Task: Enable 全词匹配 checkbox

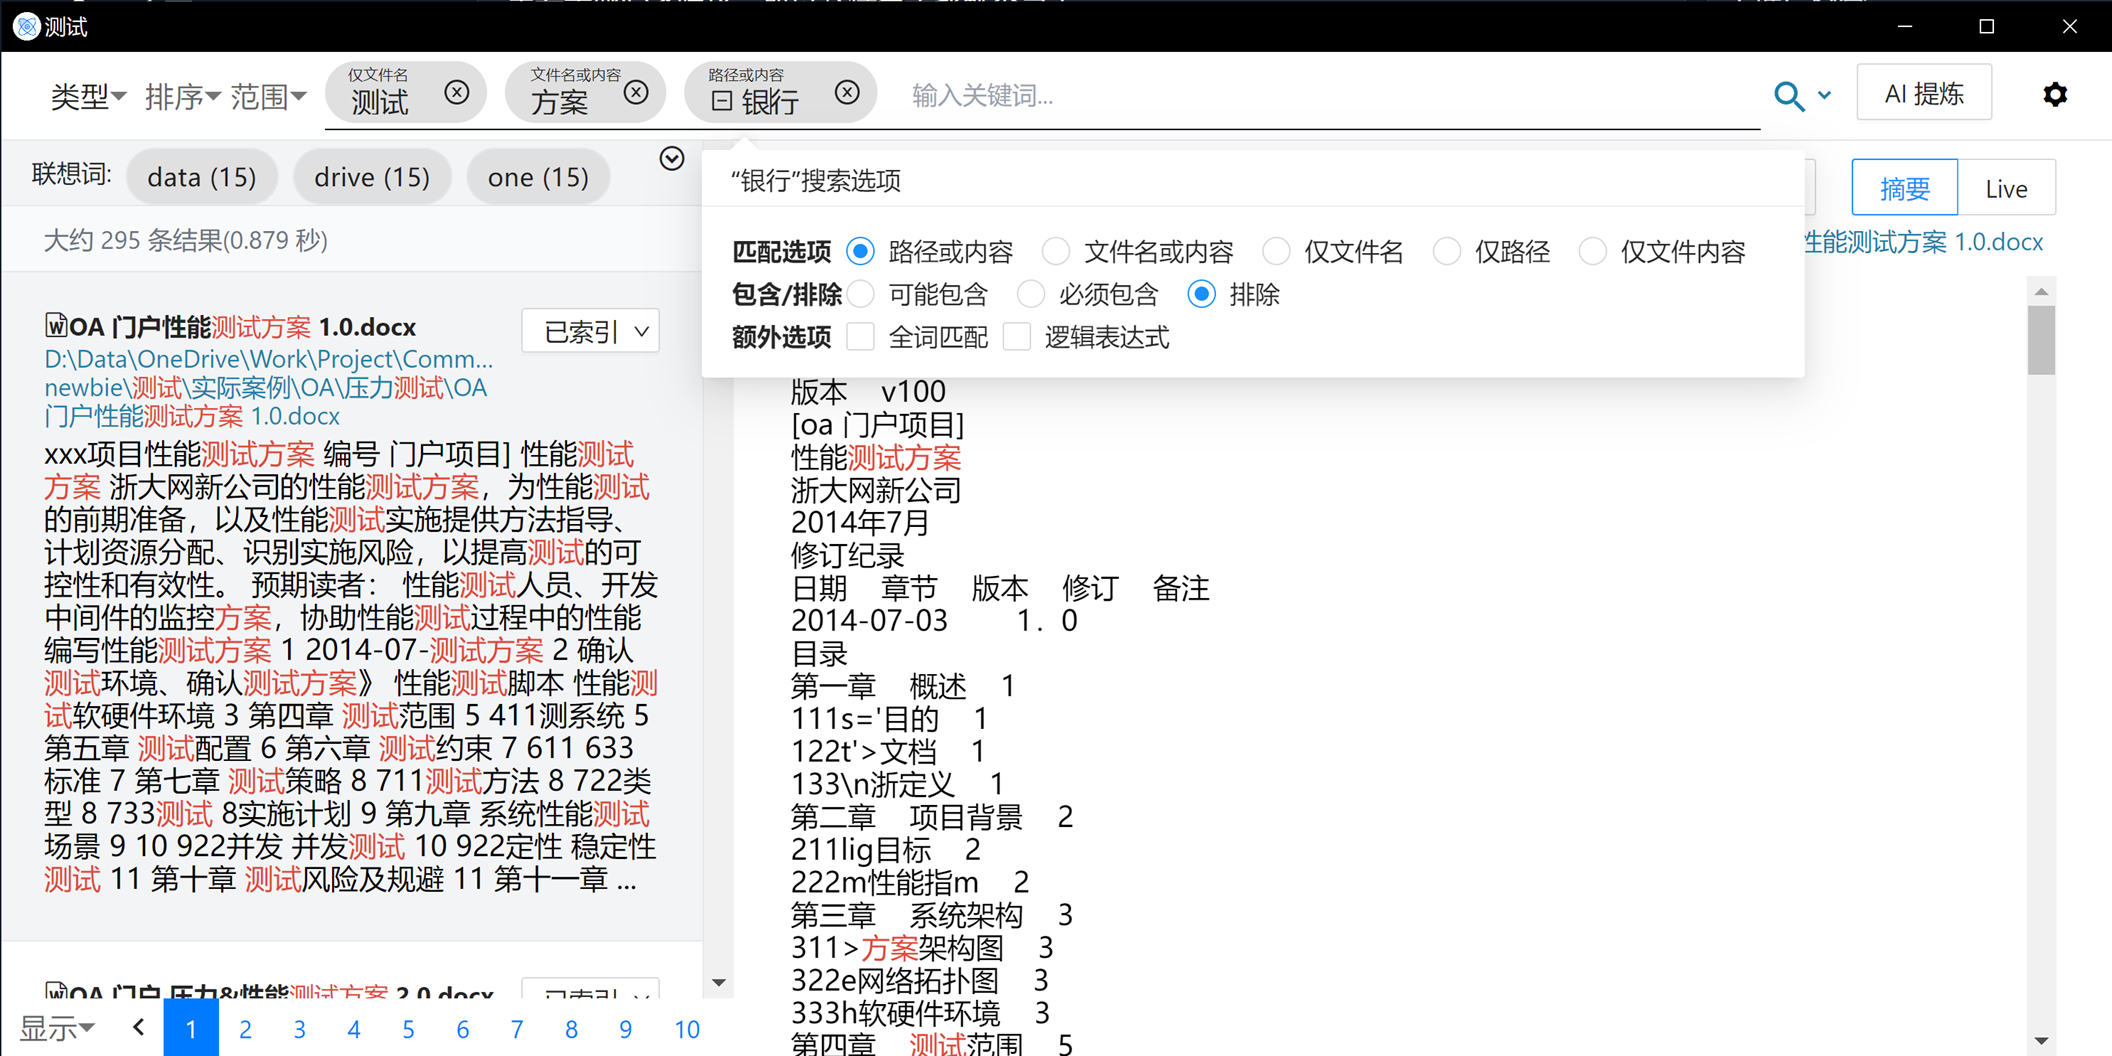Action: click(x=861, y=338)
